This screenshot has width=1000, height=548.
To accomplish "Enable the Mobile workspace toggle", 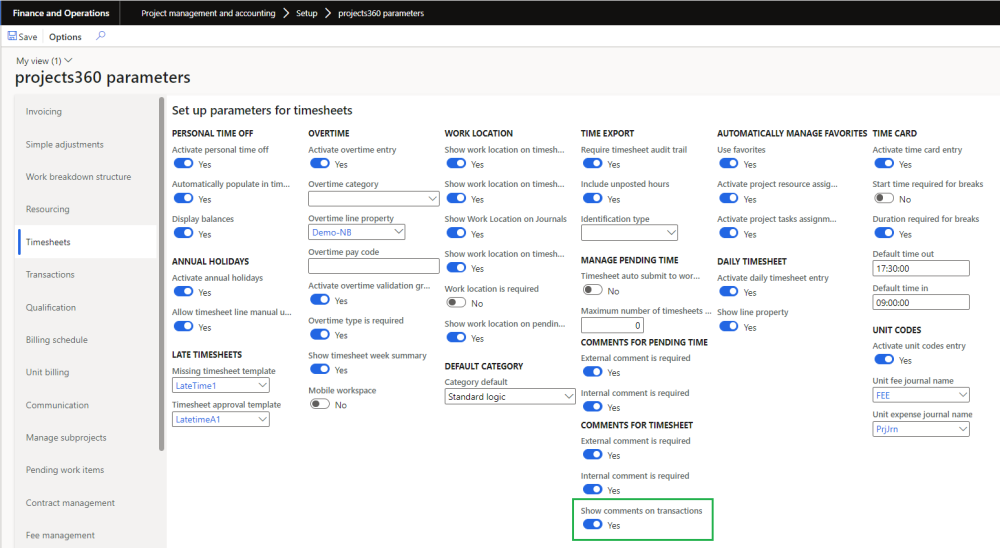I will tap(320, 404).
